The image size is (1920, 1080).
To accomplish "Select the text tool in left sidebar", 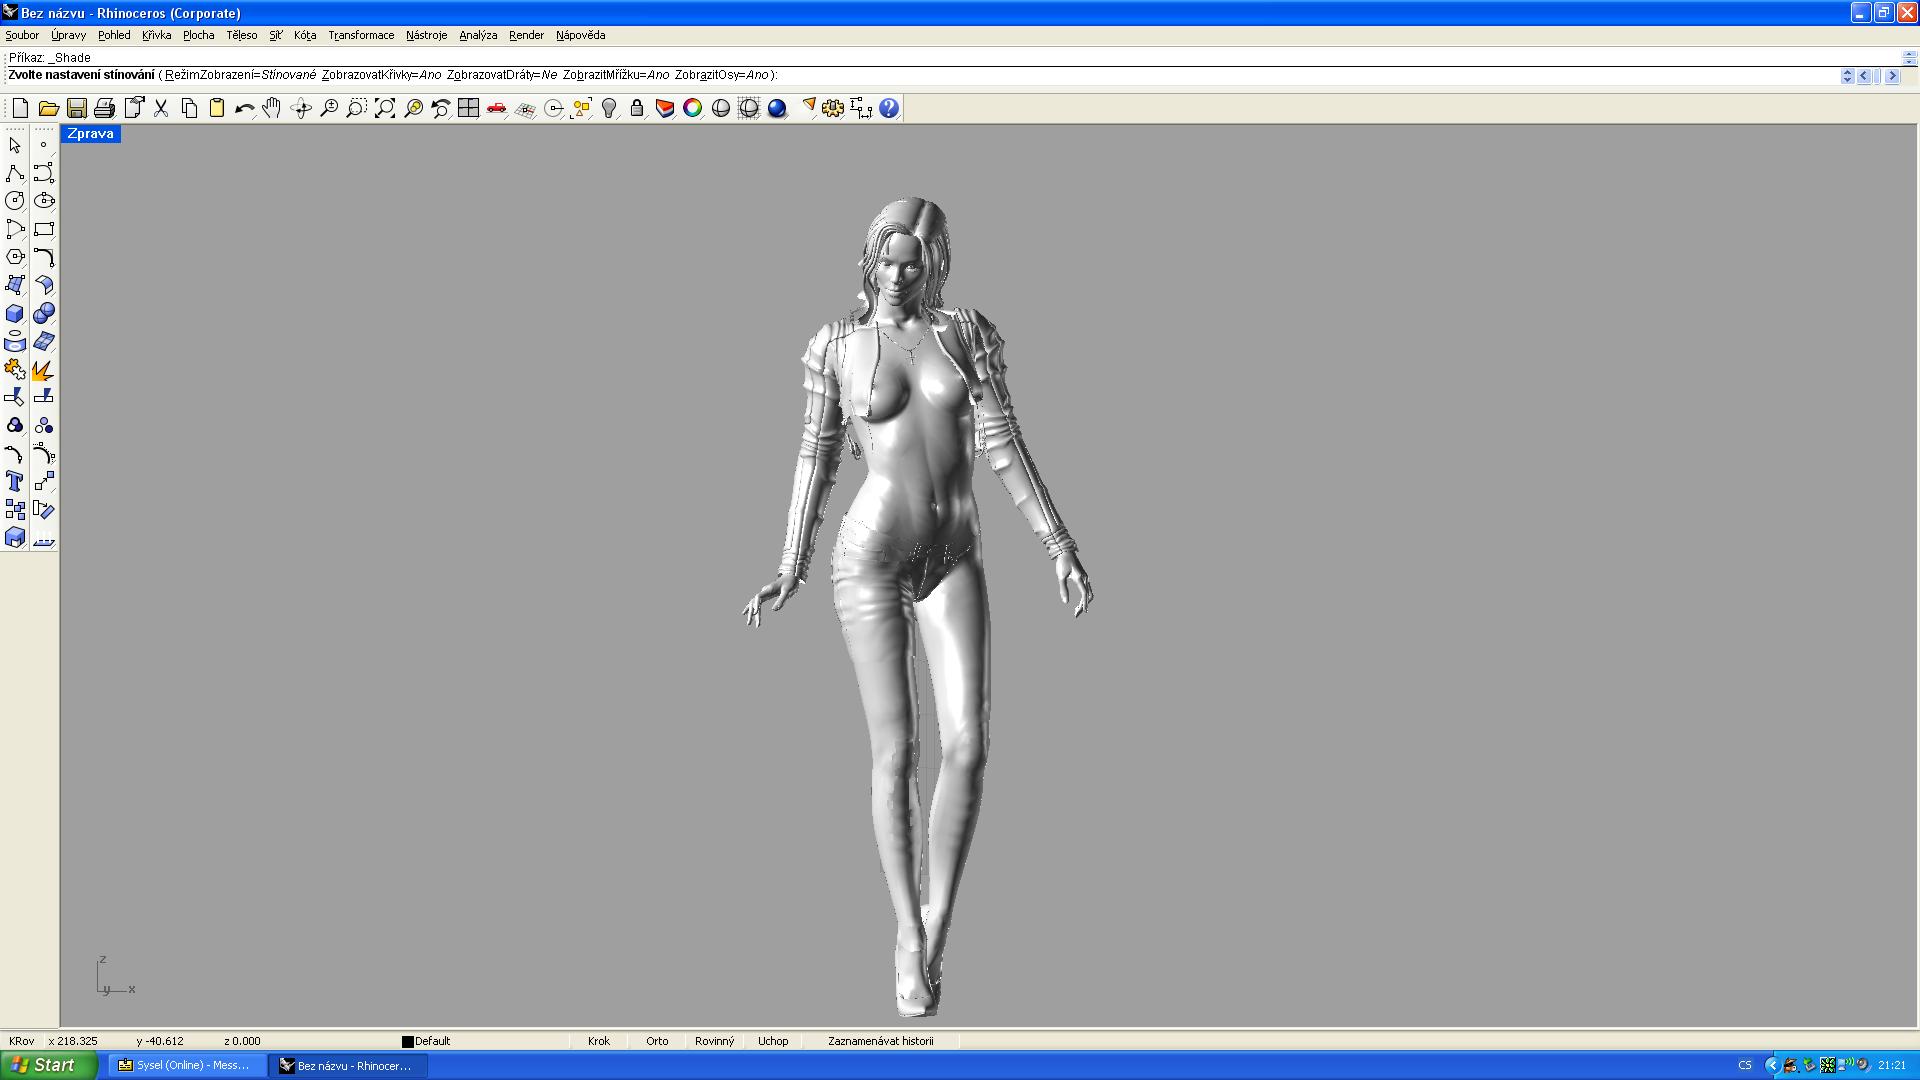I will click(15, 482).
